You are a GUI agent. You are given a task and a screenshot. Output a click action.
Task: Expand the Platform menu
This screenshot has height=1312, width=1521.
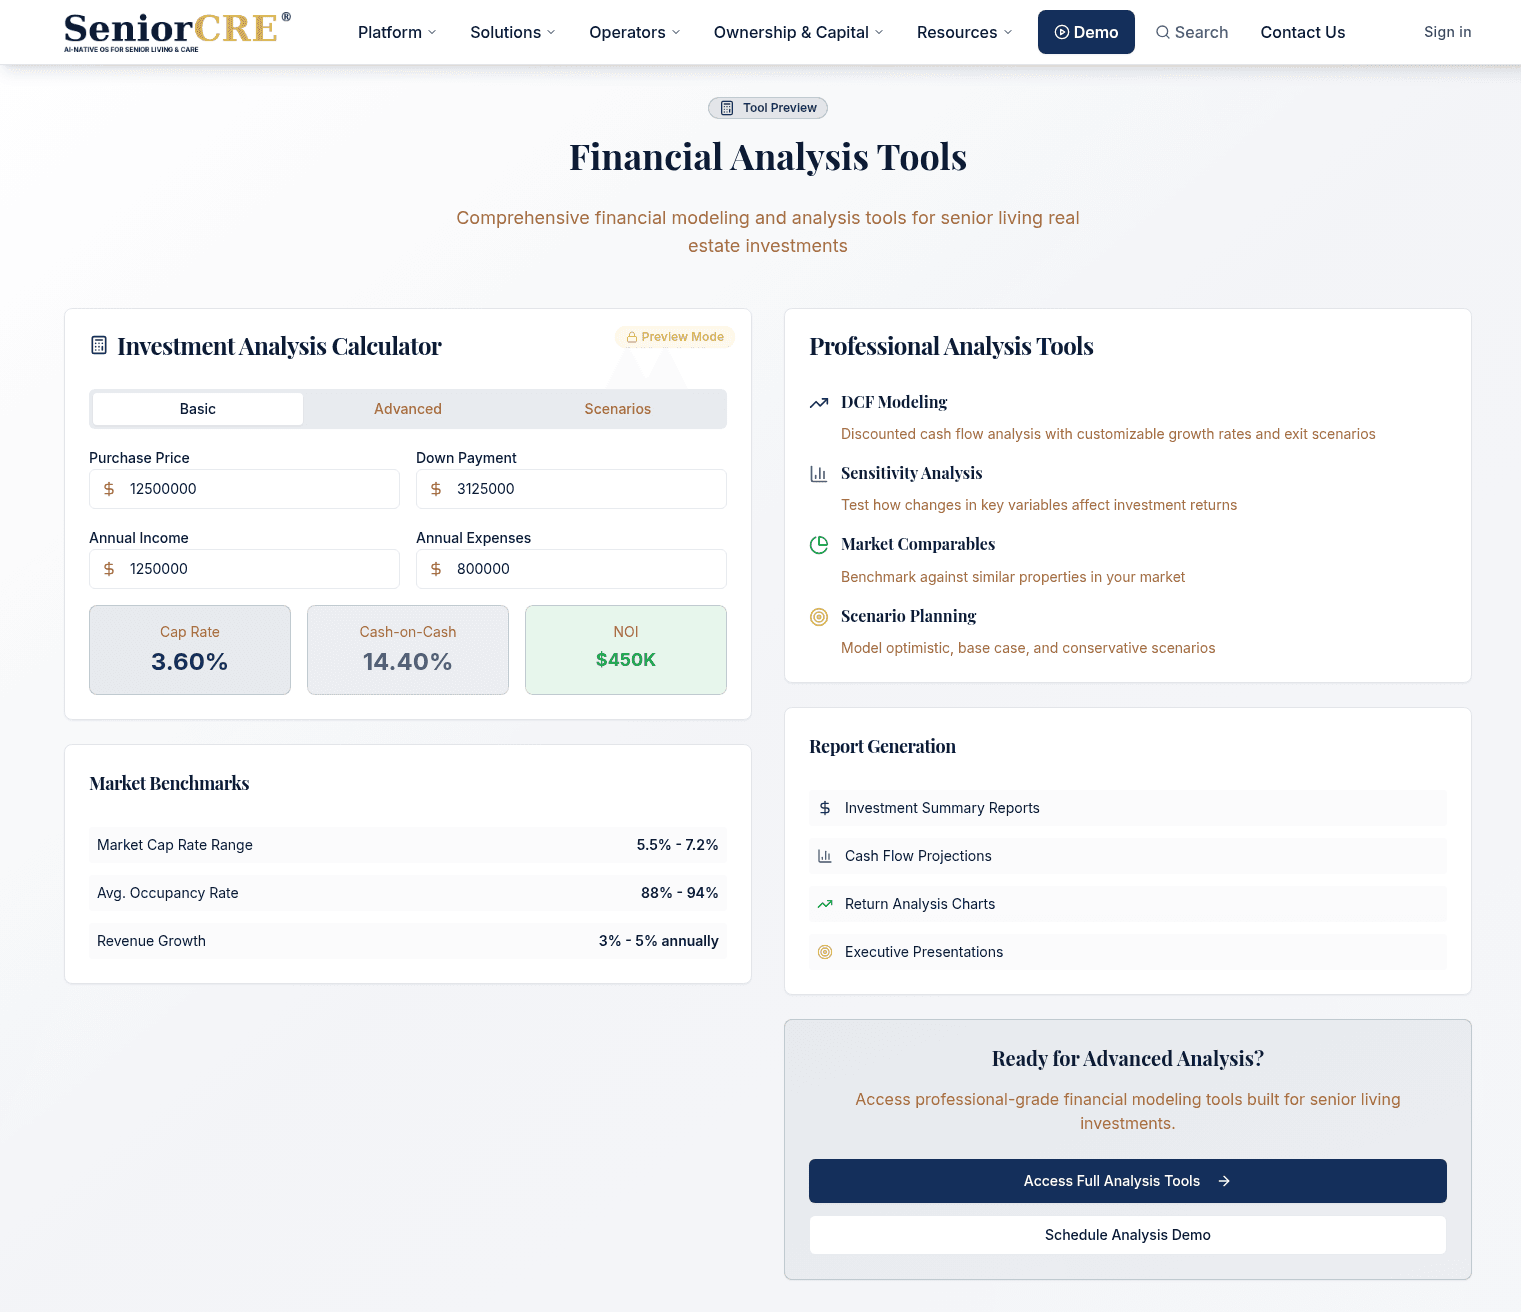point(397,32)
